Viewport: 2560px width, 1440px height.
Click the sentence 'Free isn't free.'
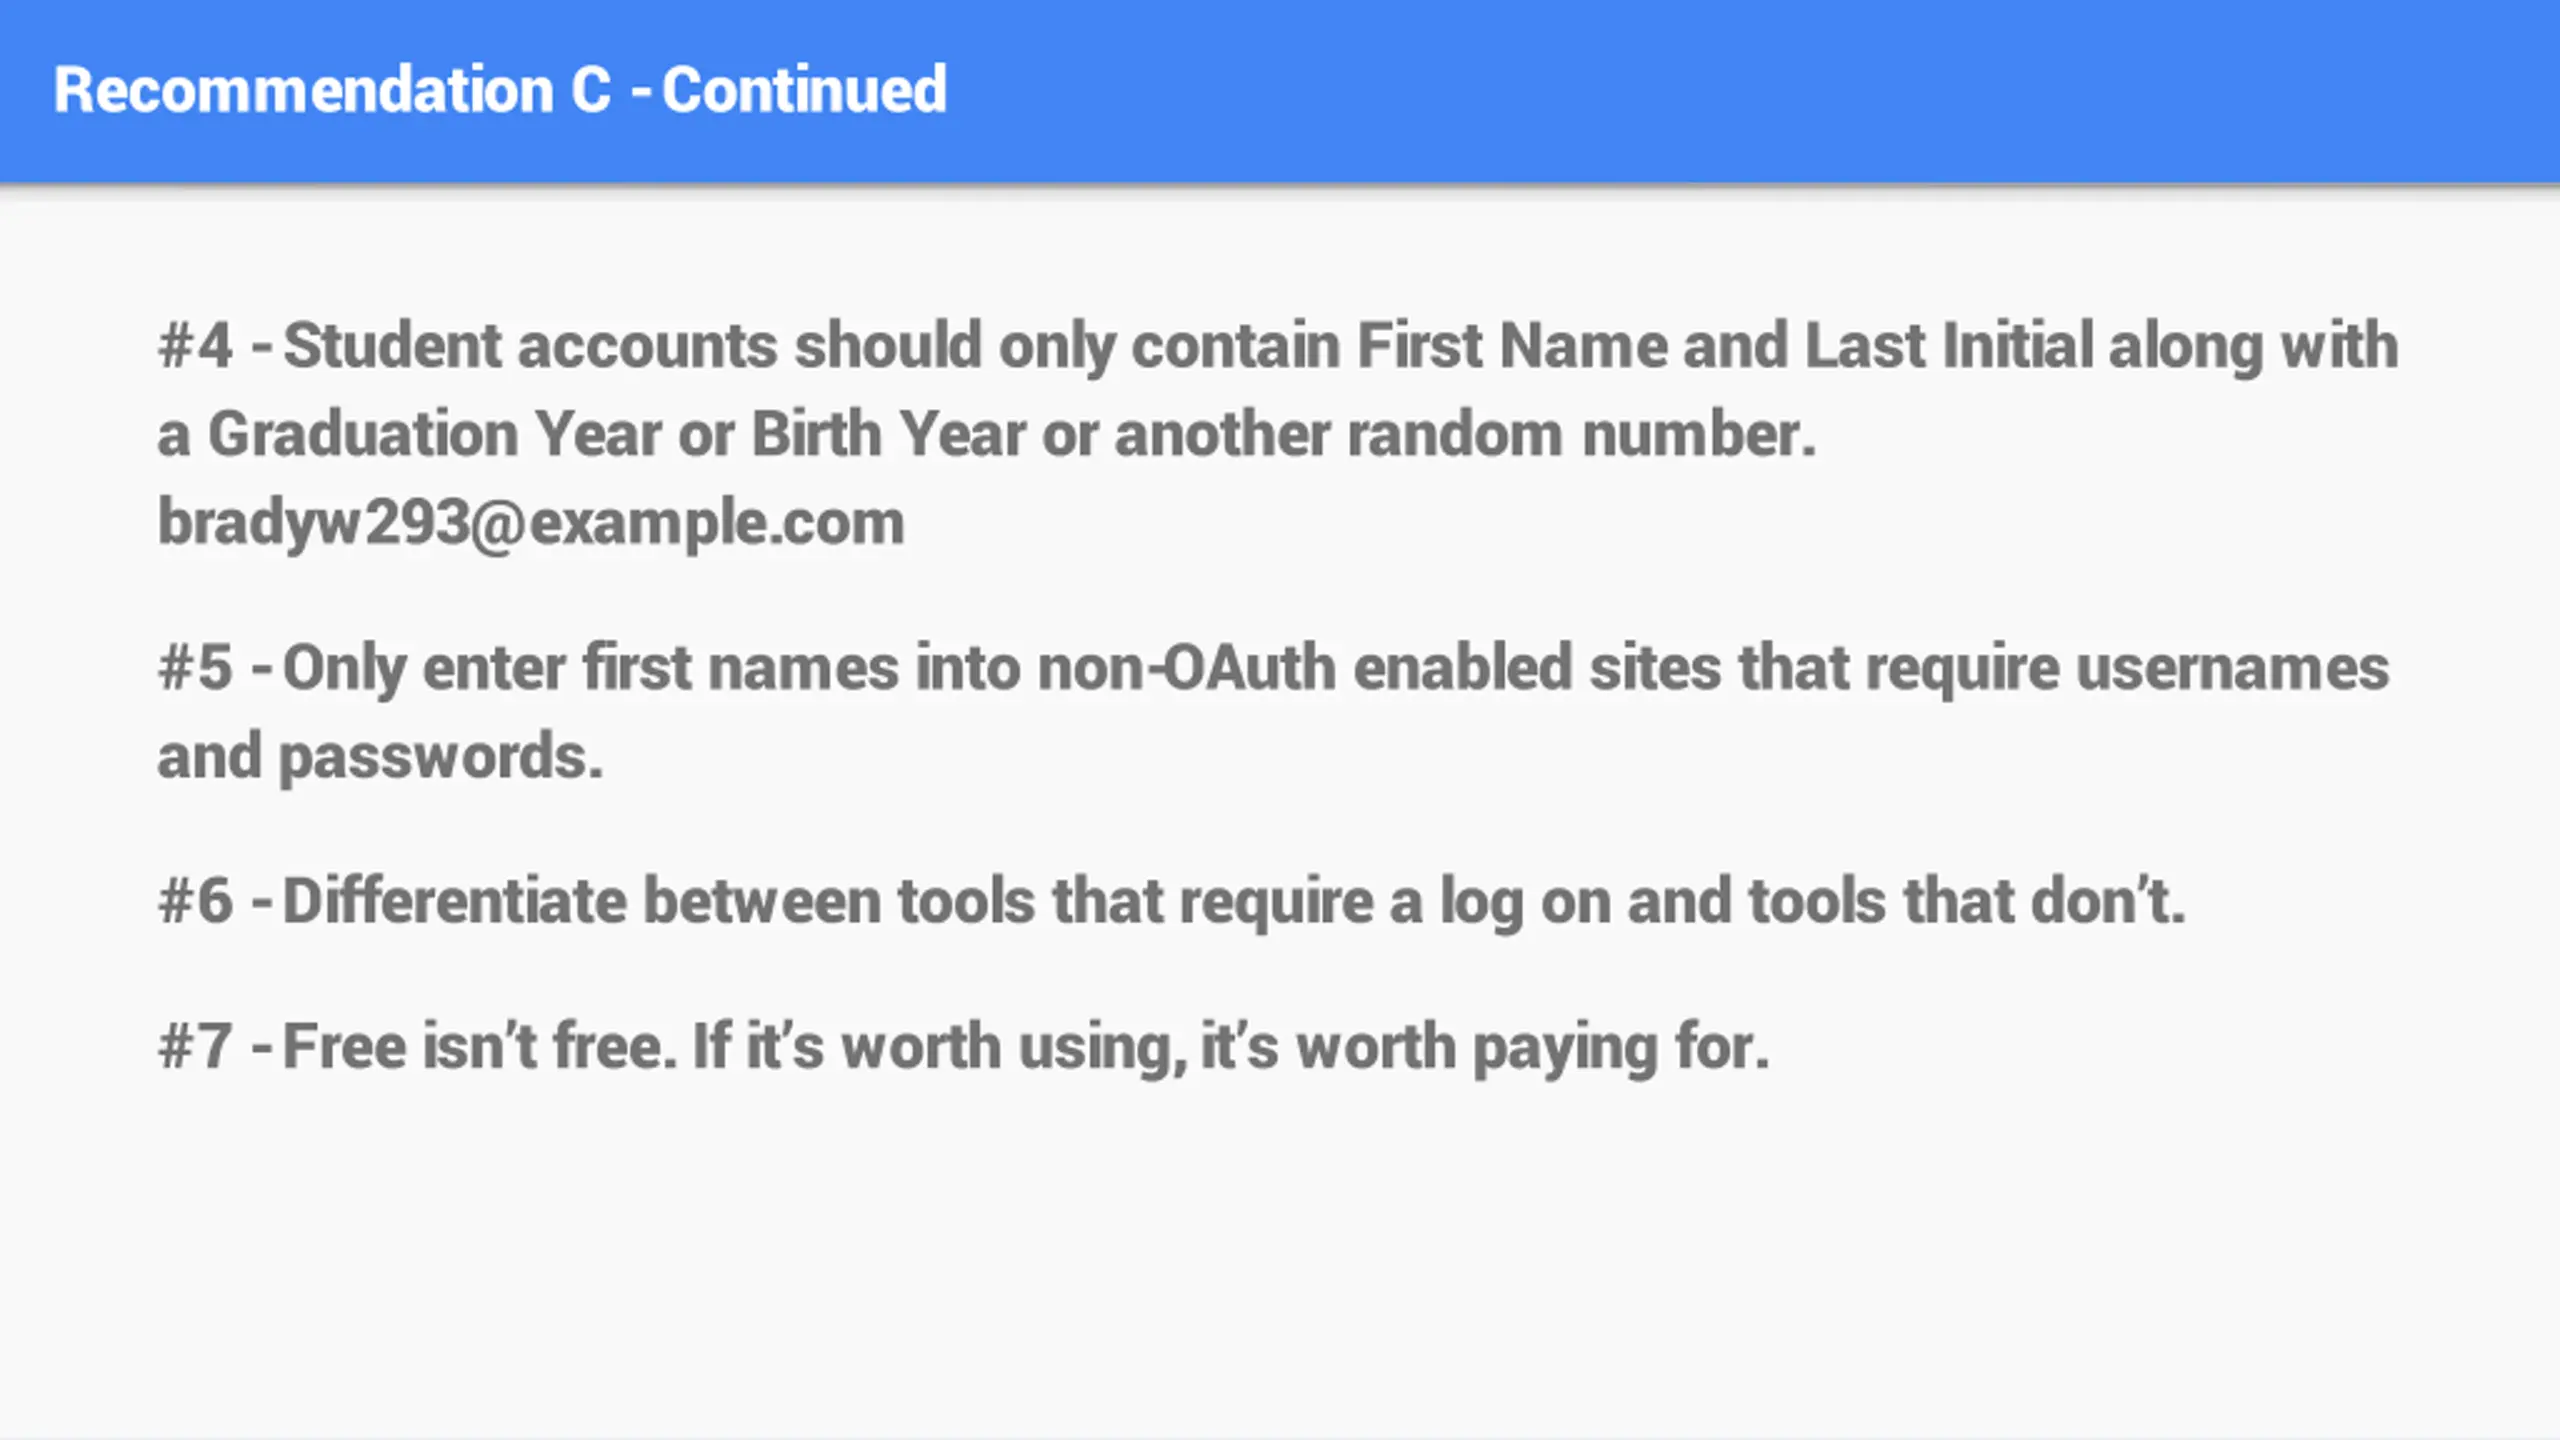pos(480,1047)
